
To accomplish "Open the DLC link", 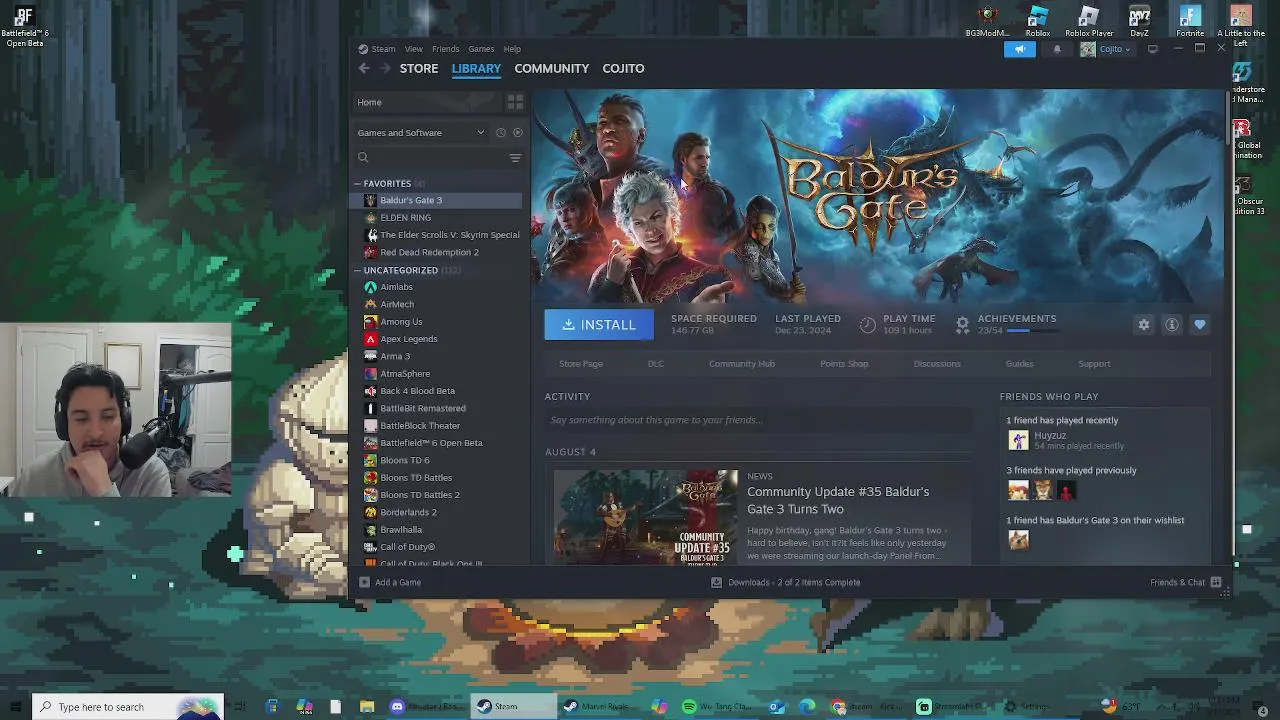I will 655,364.
